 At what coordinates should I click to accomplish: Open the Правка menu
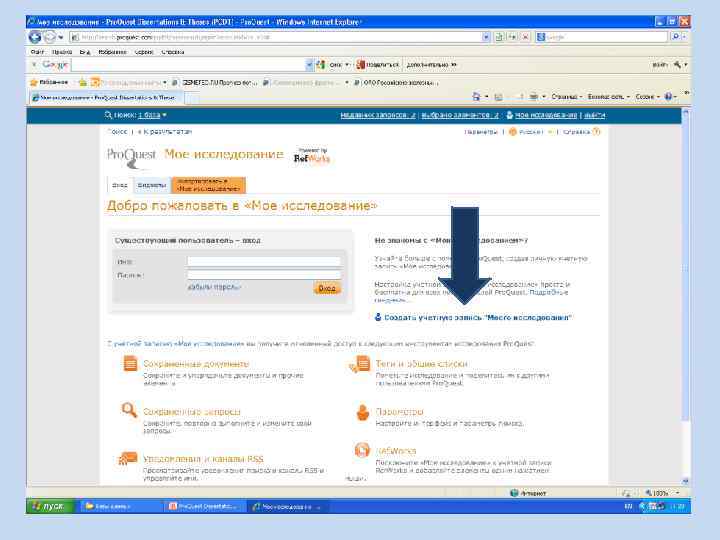tap(62, 52)
